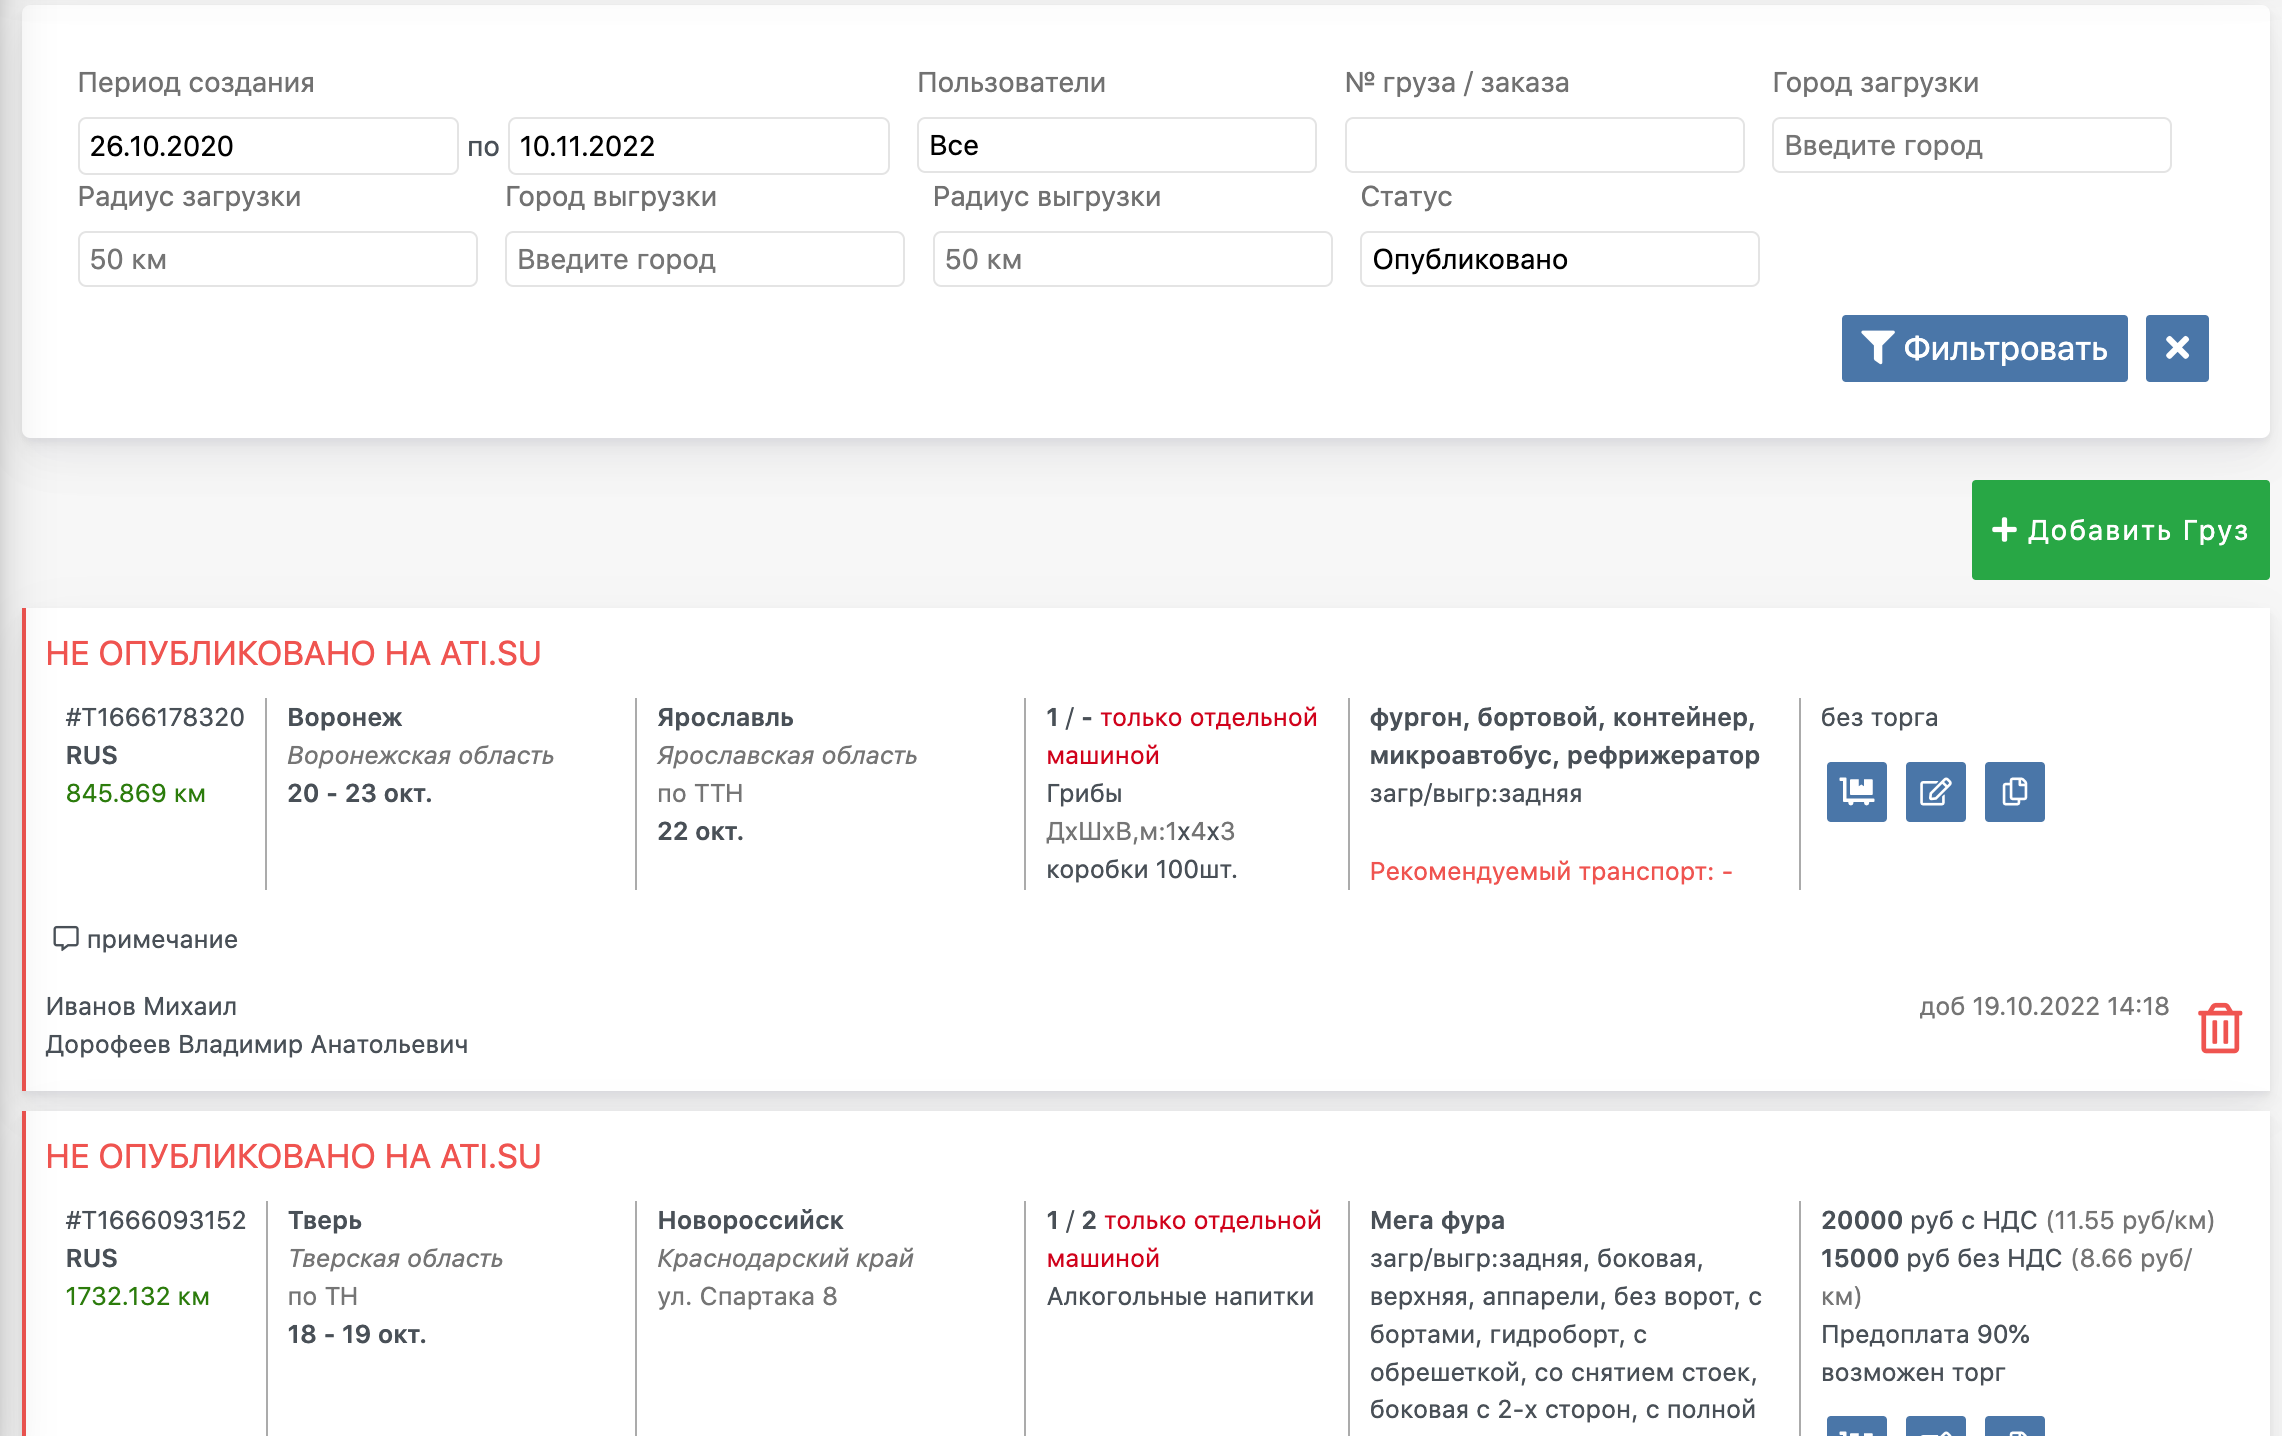Screen dimensions: 2282x1436
Task: Set the period start date 26.10.2020
Action: tap(268, 146)
